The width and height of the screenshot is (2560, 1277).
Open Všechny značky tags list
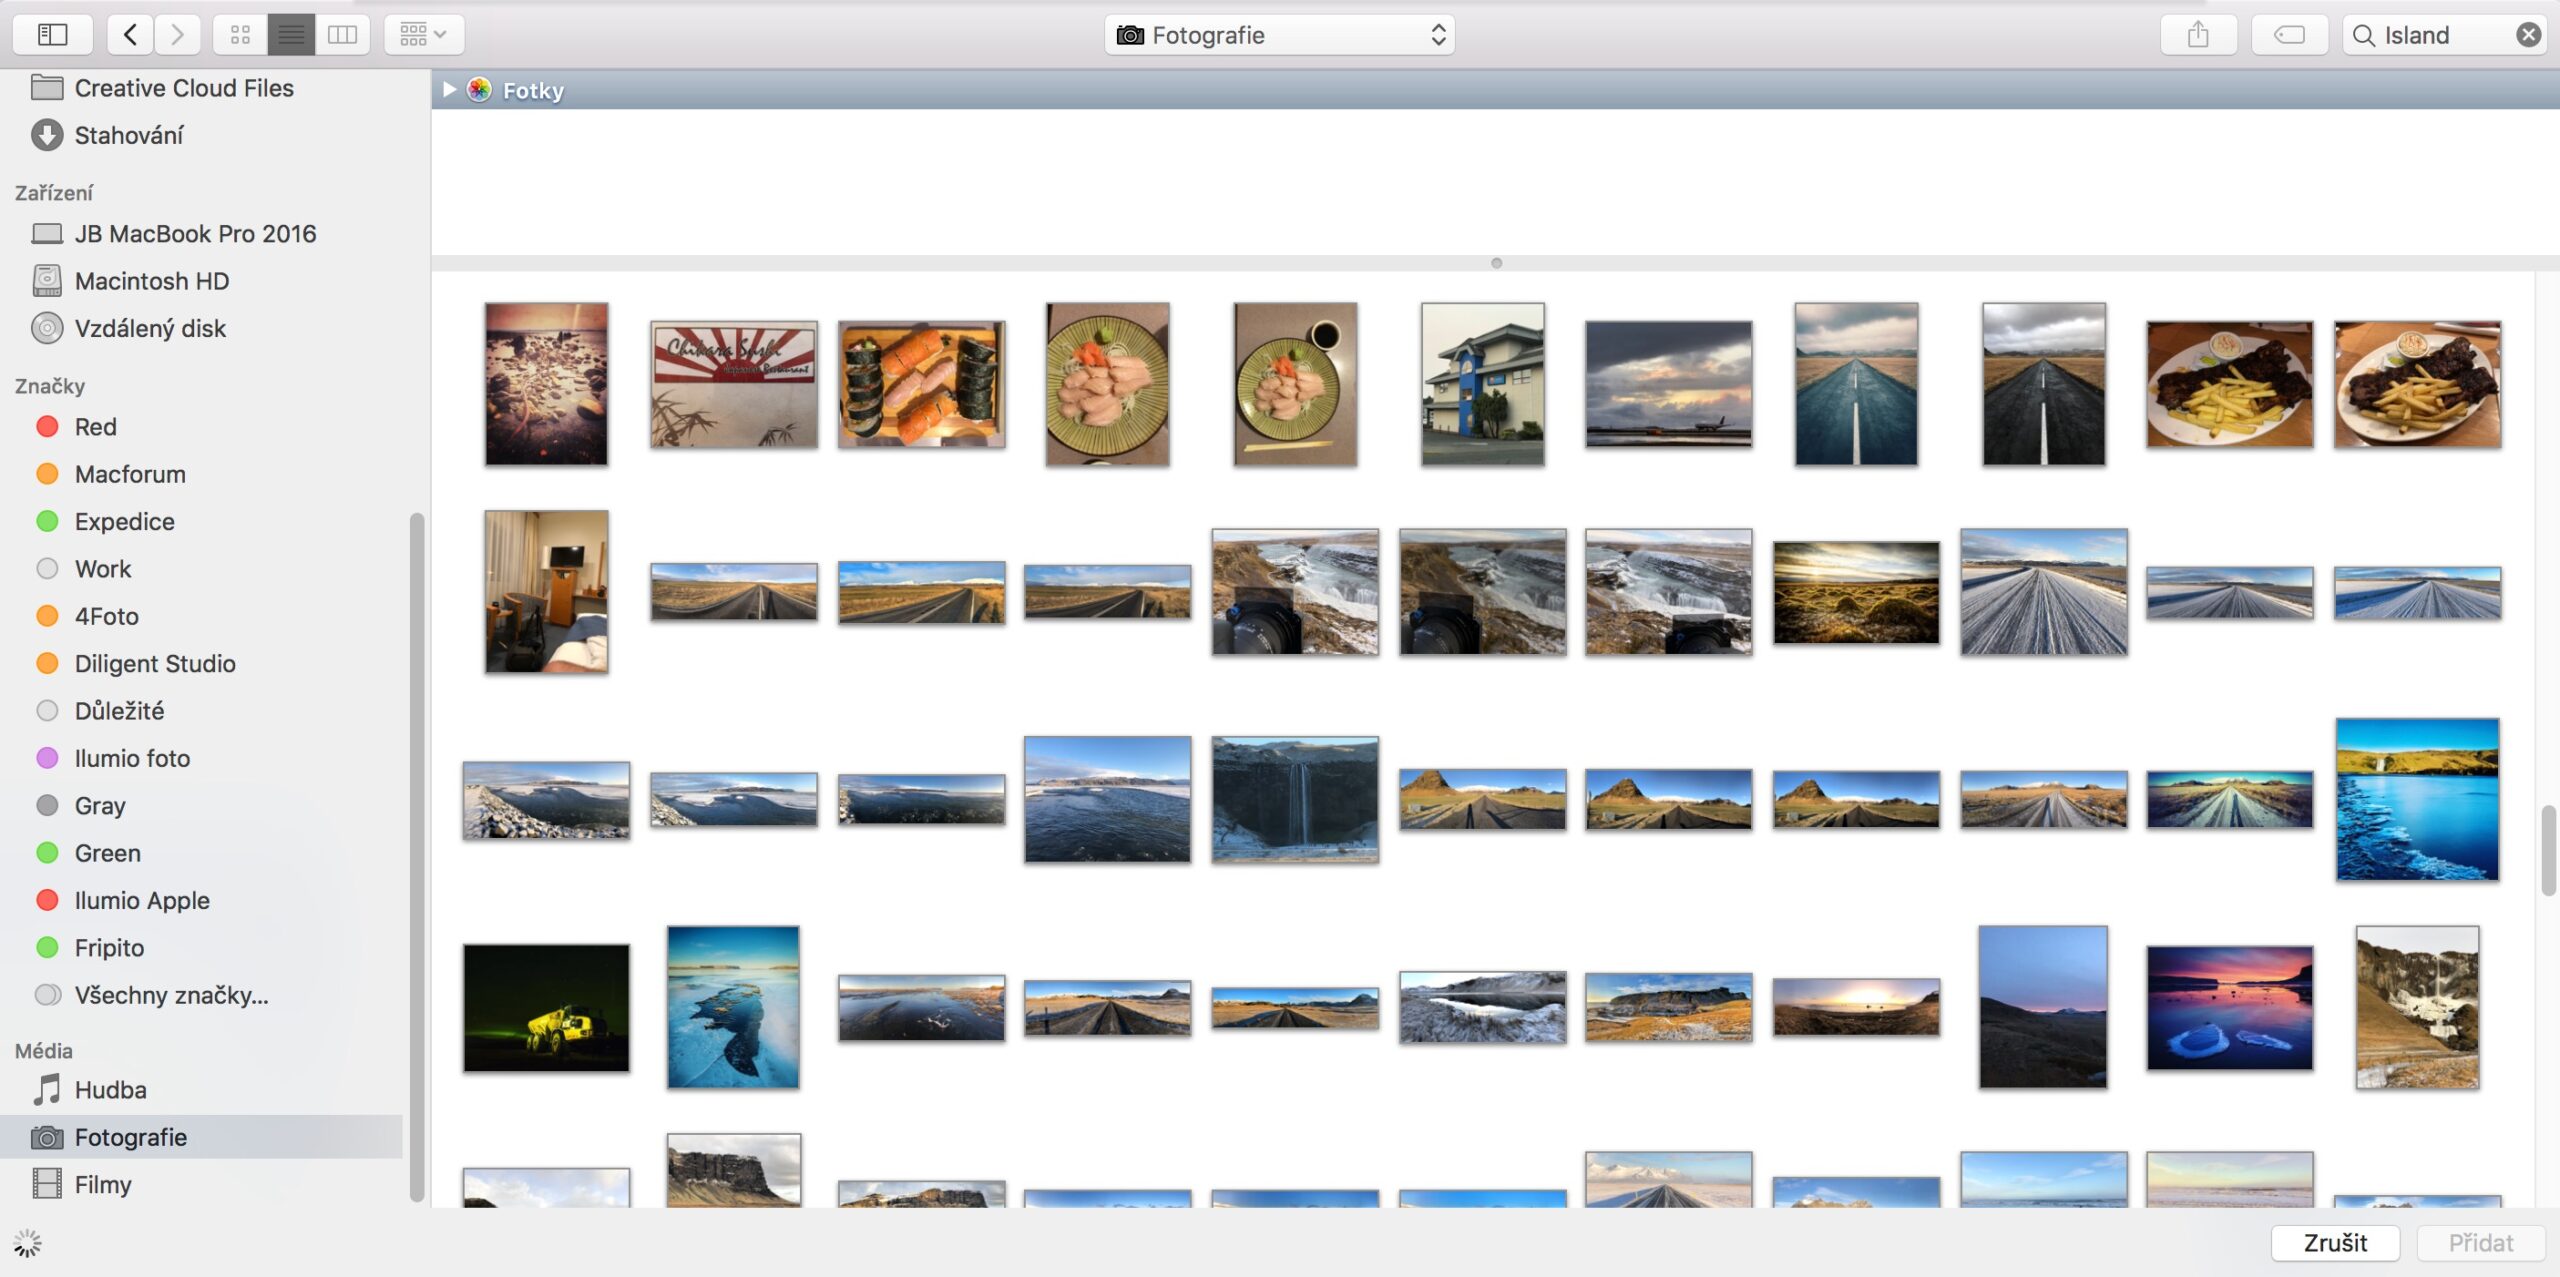click(170, 995)
